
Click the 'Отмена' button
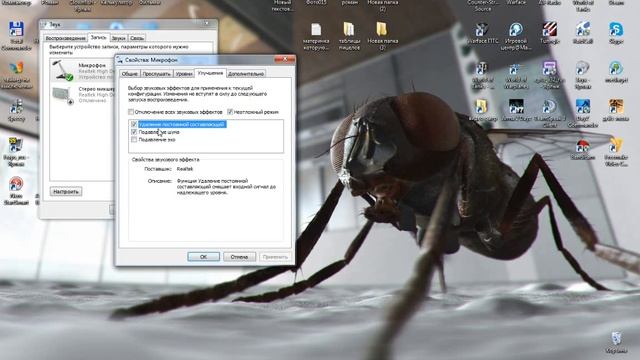coord(239,257)
